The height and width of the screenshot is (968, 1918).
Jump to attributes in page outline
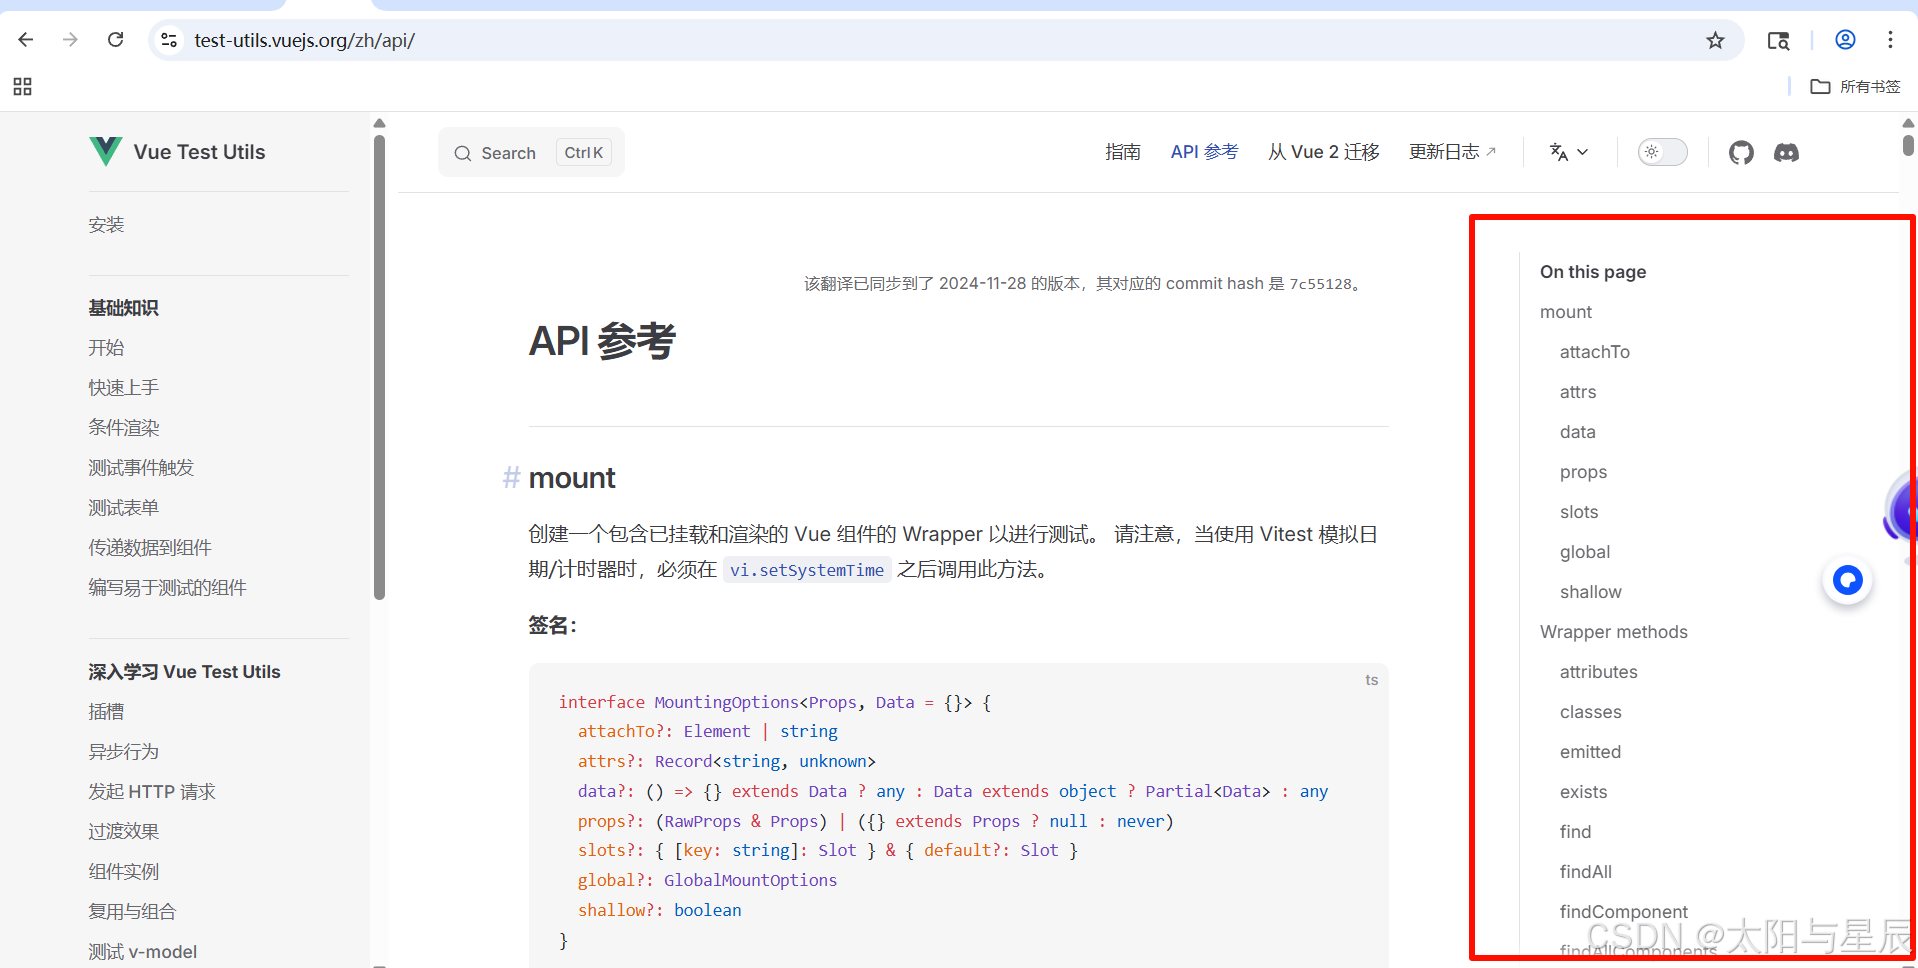pos(1599,672)
